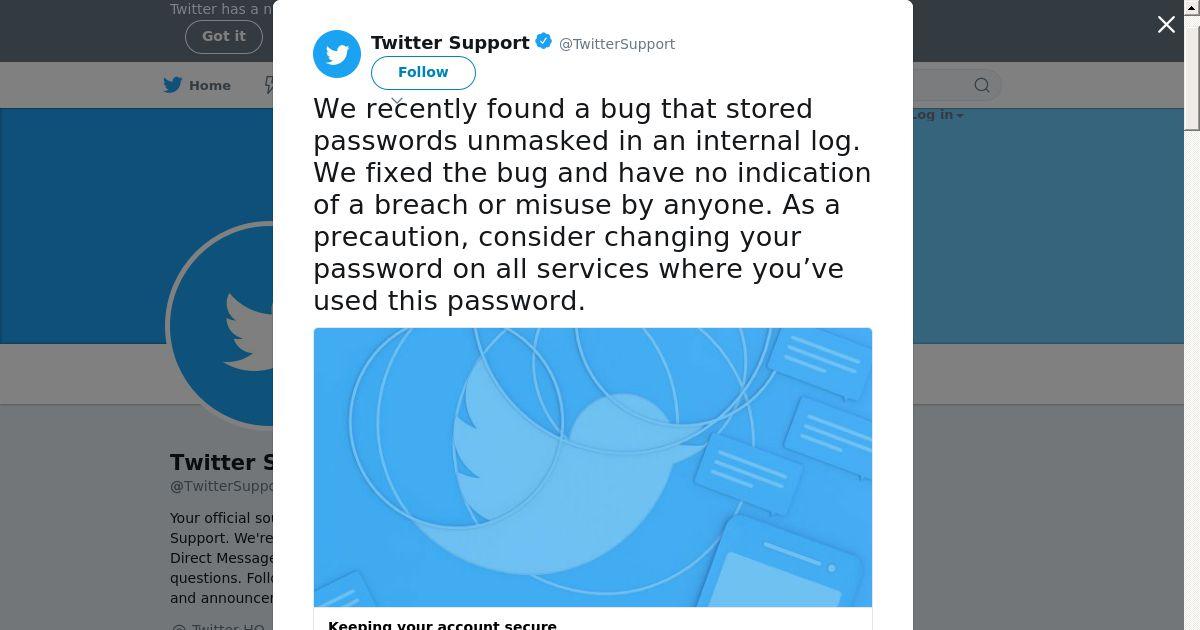Dismiss the banner with Got it
The height and width of the screenshot is (630, 1200).
(224, 36)
